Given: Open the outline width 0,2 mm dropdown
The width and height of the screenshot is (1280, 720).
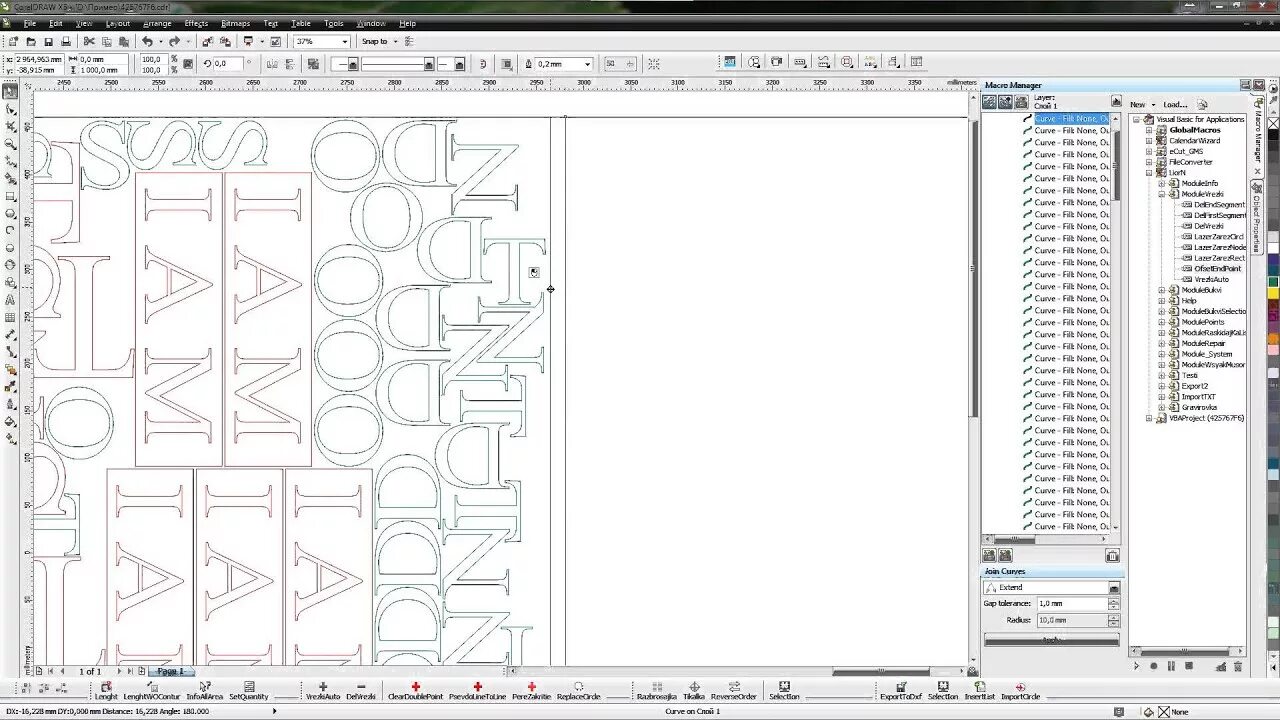Looking at the screenshot, I should tap(587, 63).
